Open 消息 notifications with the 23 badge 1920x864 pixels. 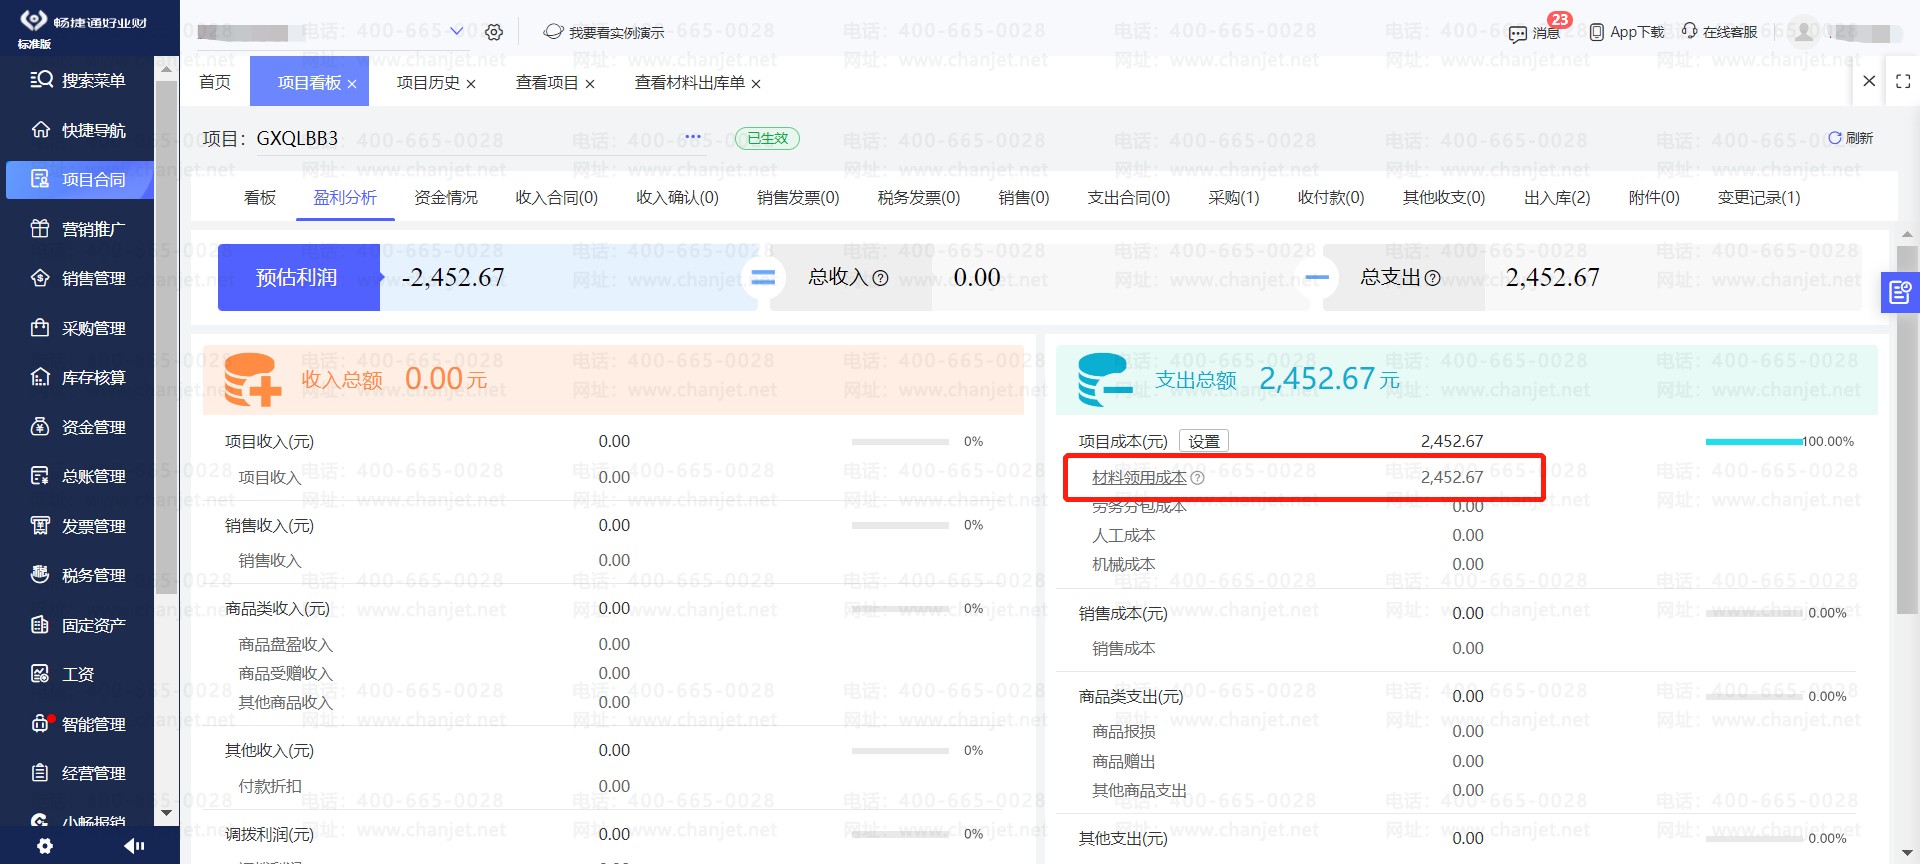[x=1535, y=32]
